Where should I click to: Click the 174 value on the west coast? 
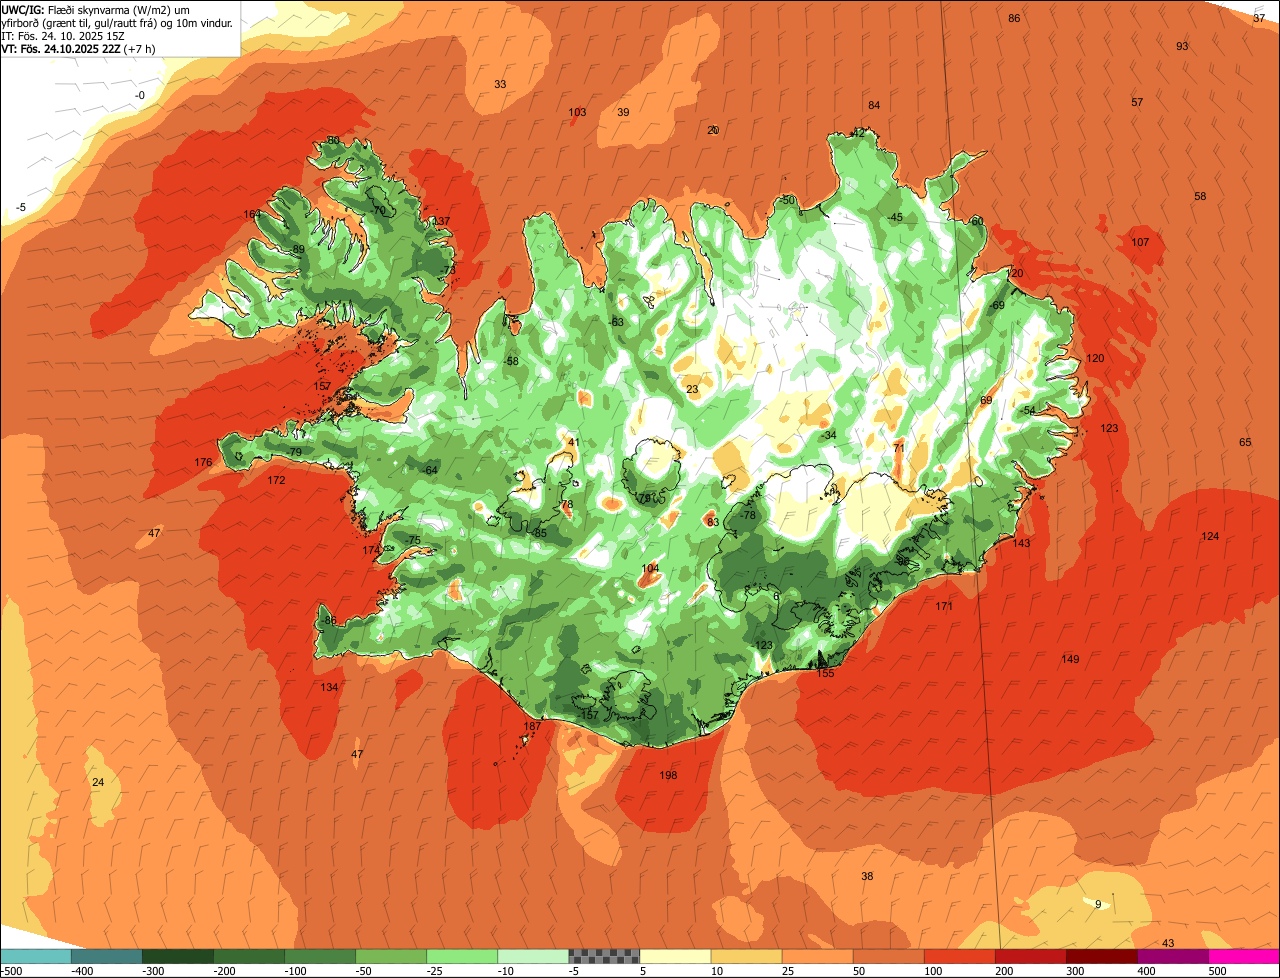pyautogui.click(x=371, y=551)
